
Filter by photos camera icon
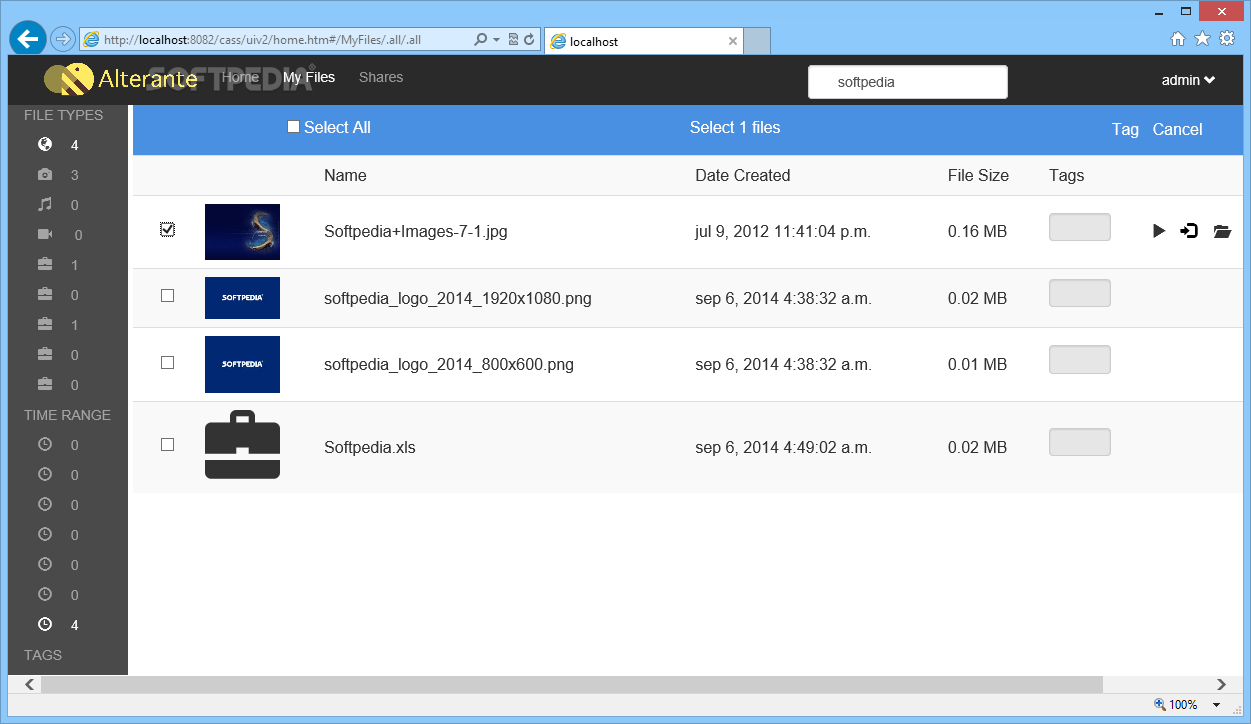[44, 175]
